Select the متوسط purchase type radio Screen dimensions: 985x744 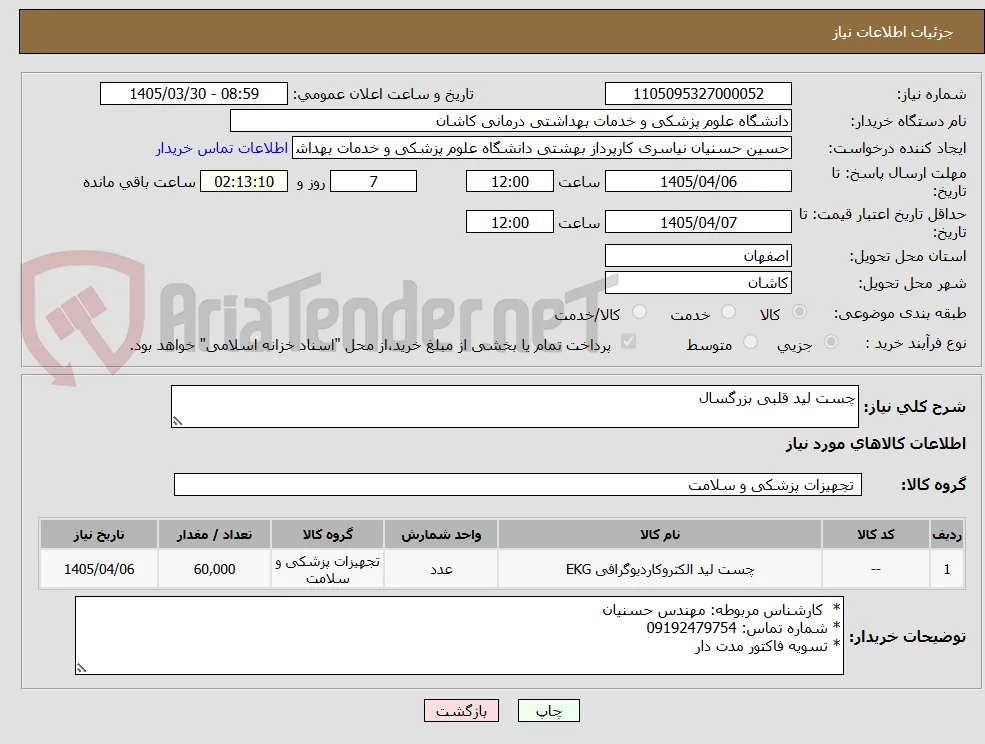point(750,342)
